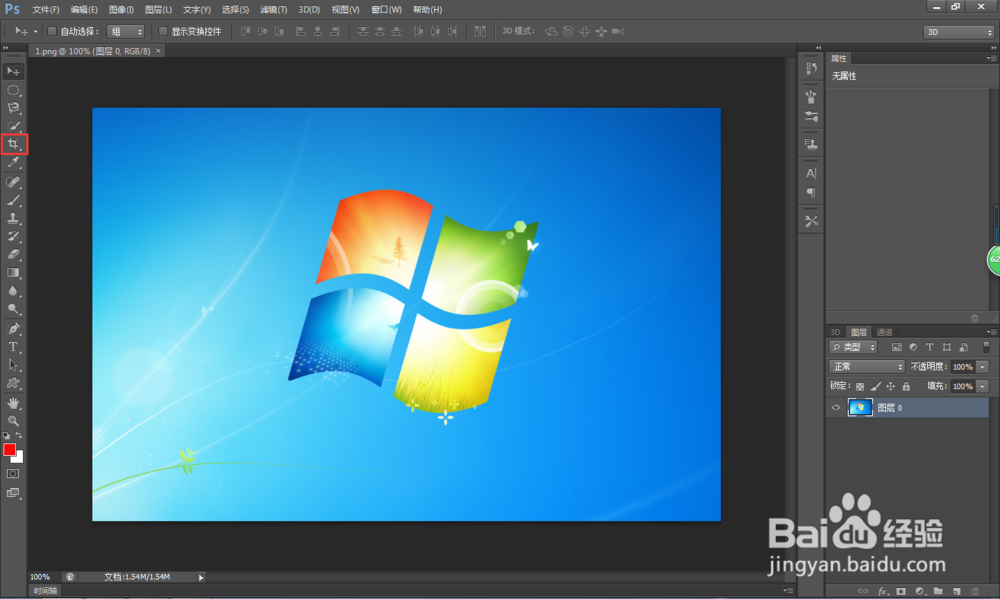Screen dimensions: 1000x599
Task: Open 正常 blend mode dropdown
Action: click(x=867, y=367)
